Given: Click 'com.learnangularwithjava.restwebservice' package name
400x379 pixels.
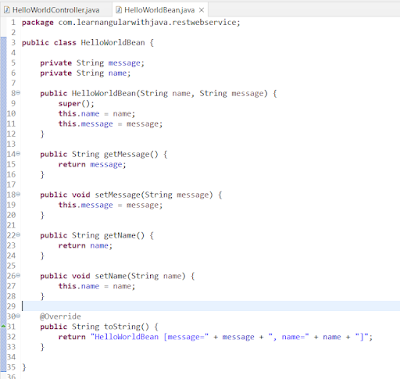Looking at the screenshot, I should pyautogui.click(x=147, y=22).
